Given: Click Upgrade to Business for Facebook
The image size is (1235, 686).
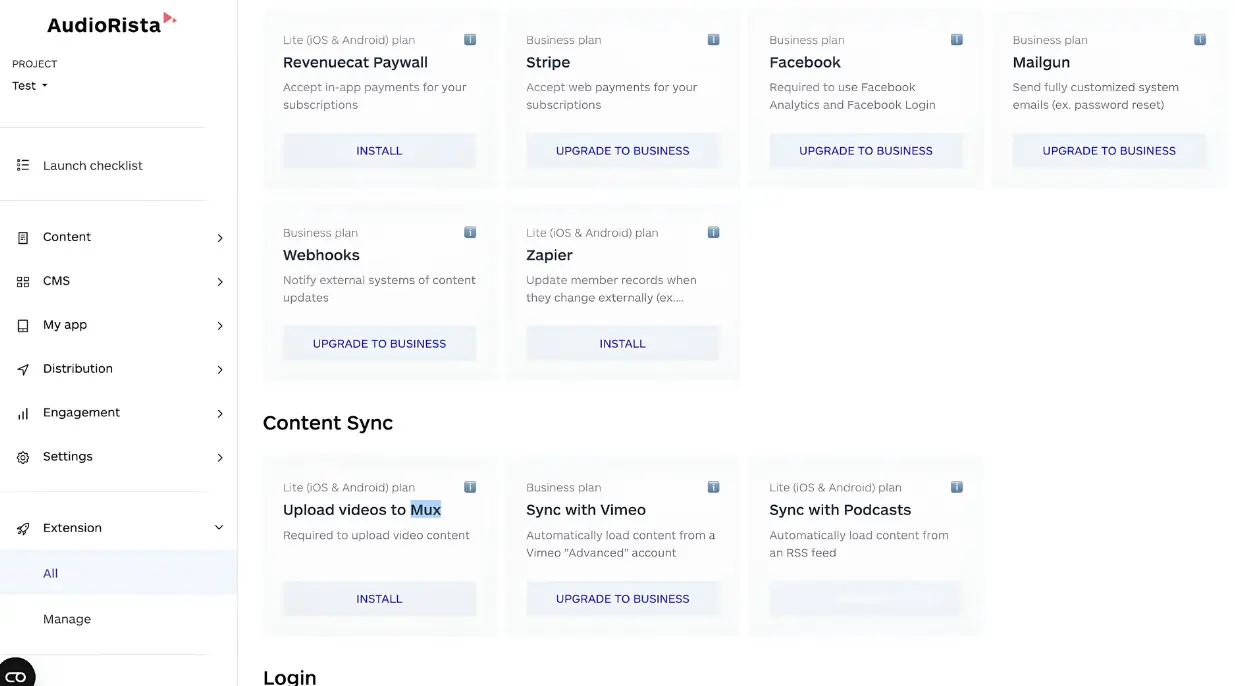Looking at the screenshot, I should (865, 151).
